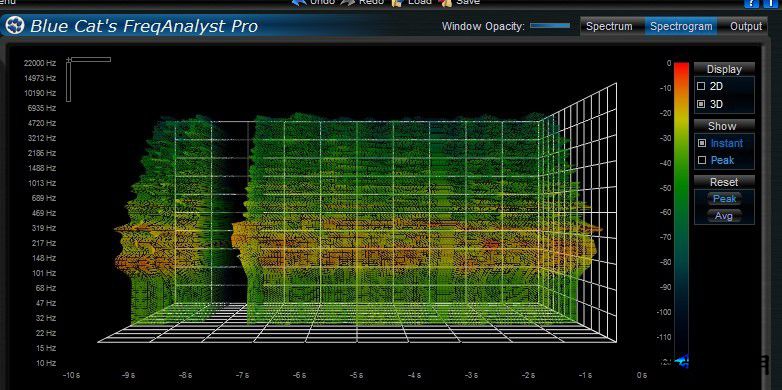The image size is (782, 390).
Task: Click the 10190 Hz axis label
Action: [40, 93]
